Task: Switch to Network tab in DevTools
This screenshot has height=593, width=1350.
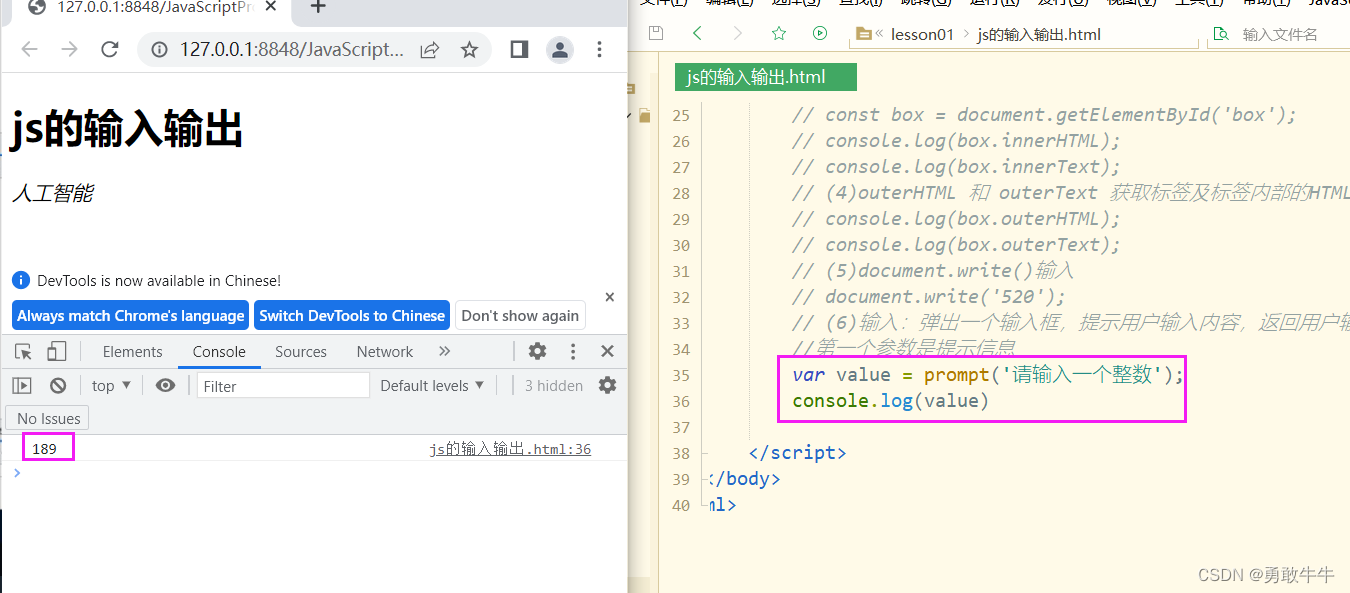Action: (x=385, y=351)
